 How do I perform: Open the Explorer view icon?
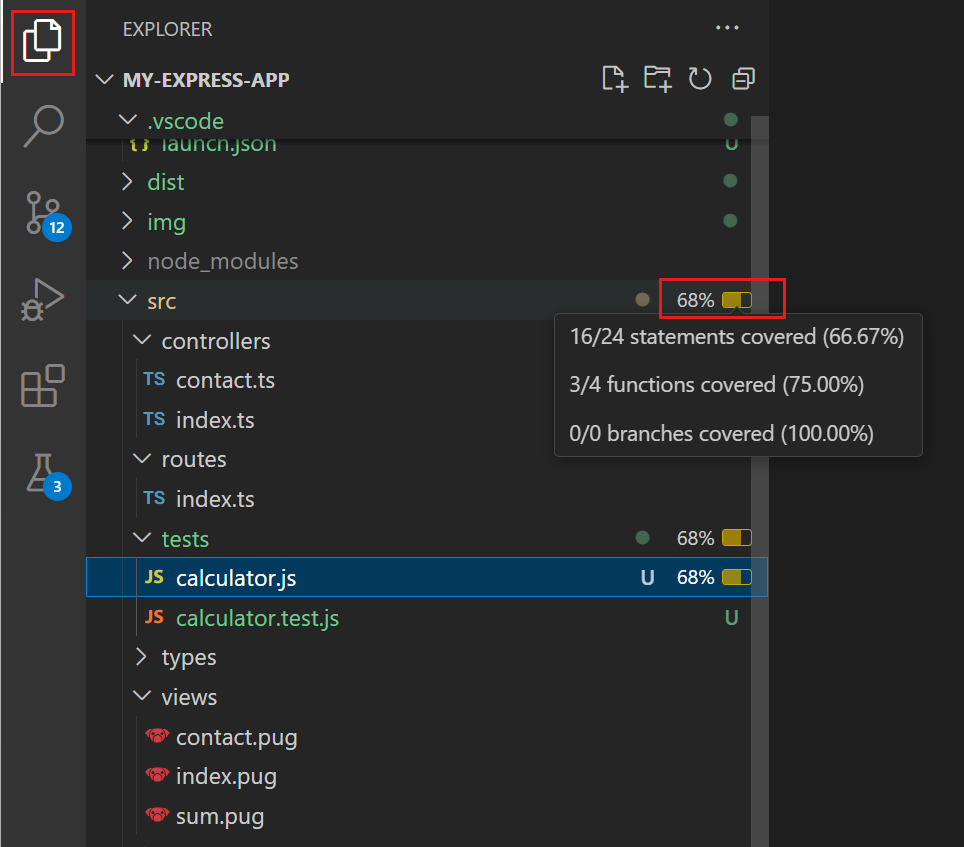[43, 42]
